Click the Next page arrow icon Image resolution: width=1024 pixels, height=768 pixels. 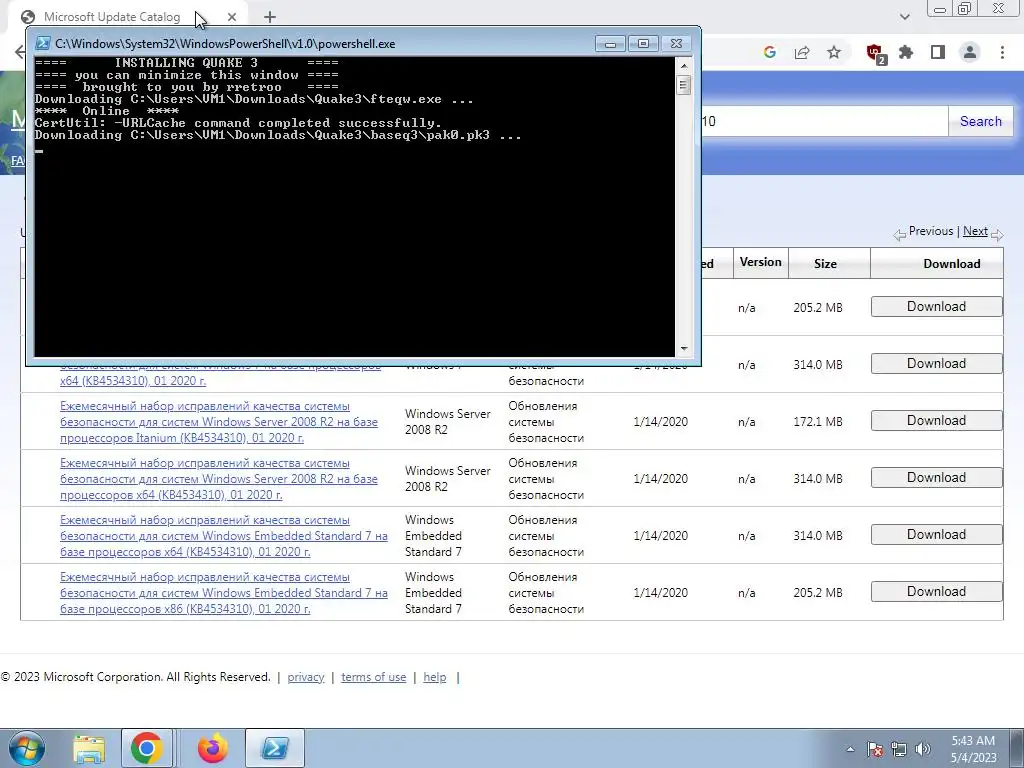point(997,234)
